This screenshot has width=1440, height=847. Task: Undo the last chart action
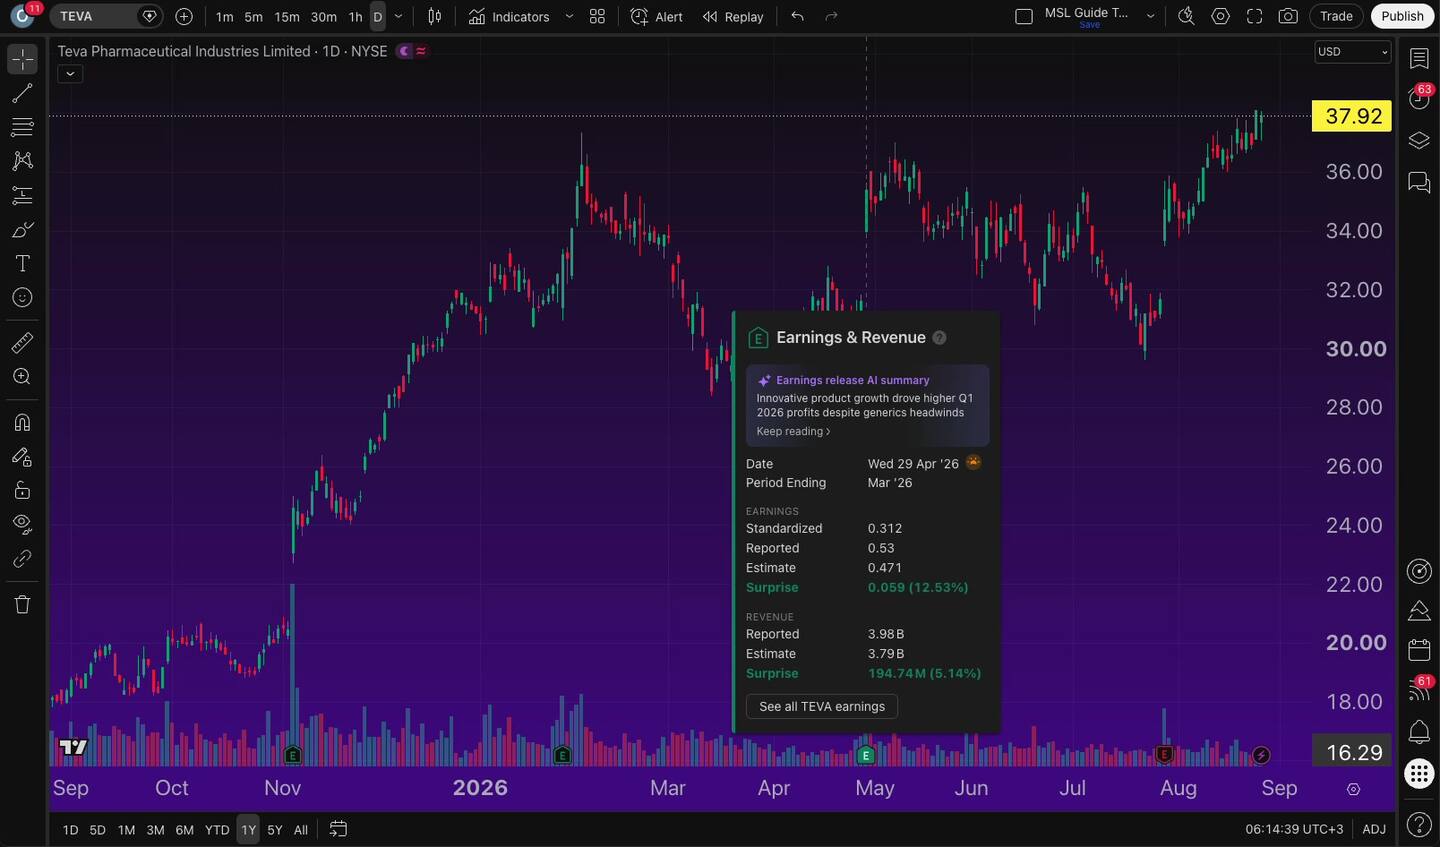point(797,16)
